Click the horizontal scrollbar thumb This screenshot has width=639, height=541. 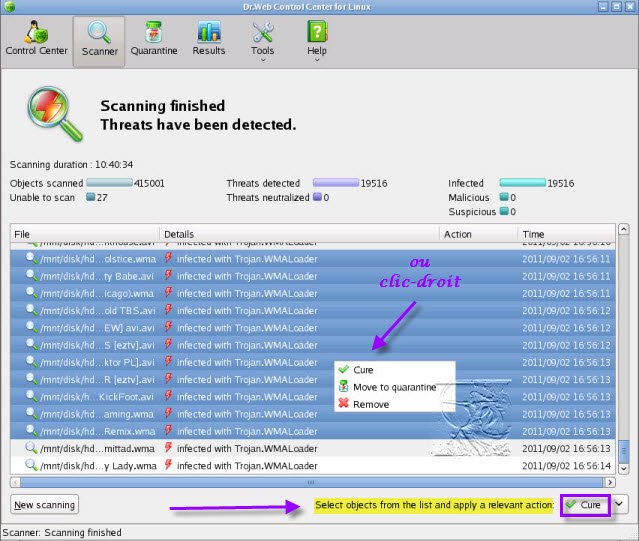click(312, 482)
